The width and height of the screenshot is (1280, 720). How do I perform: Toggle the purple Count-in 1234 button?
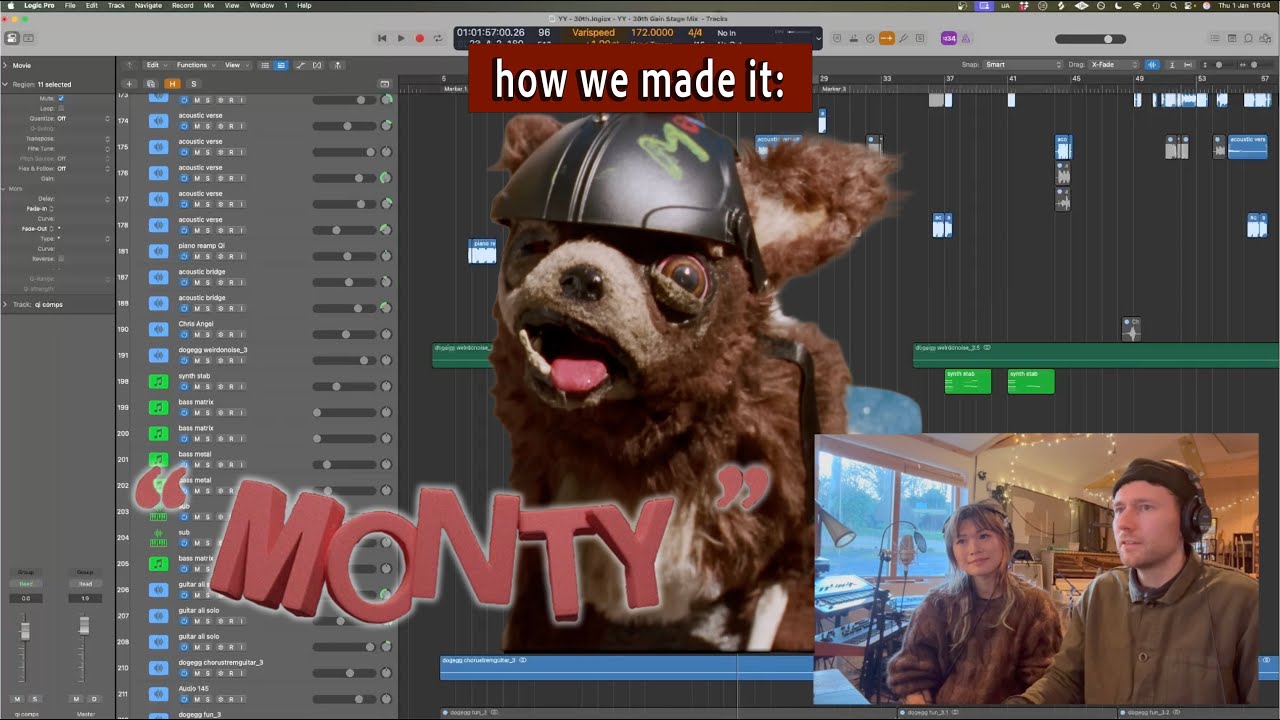point(949,38)
